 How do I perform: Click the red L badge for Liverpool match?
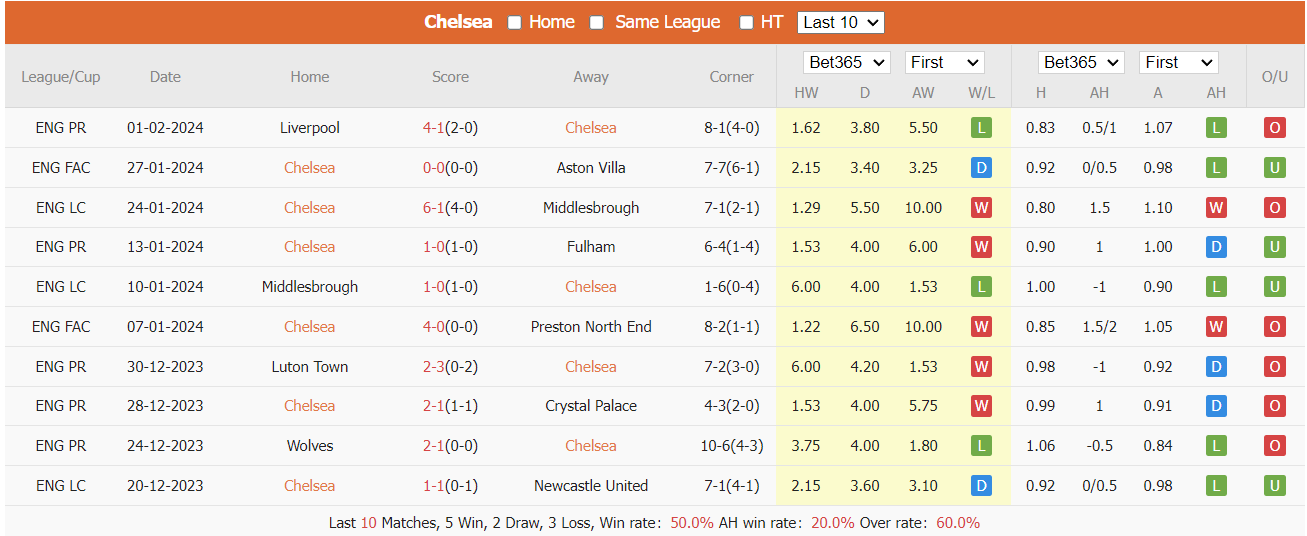981,128
